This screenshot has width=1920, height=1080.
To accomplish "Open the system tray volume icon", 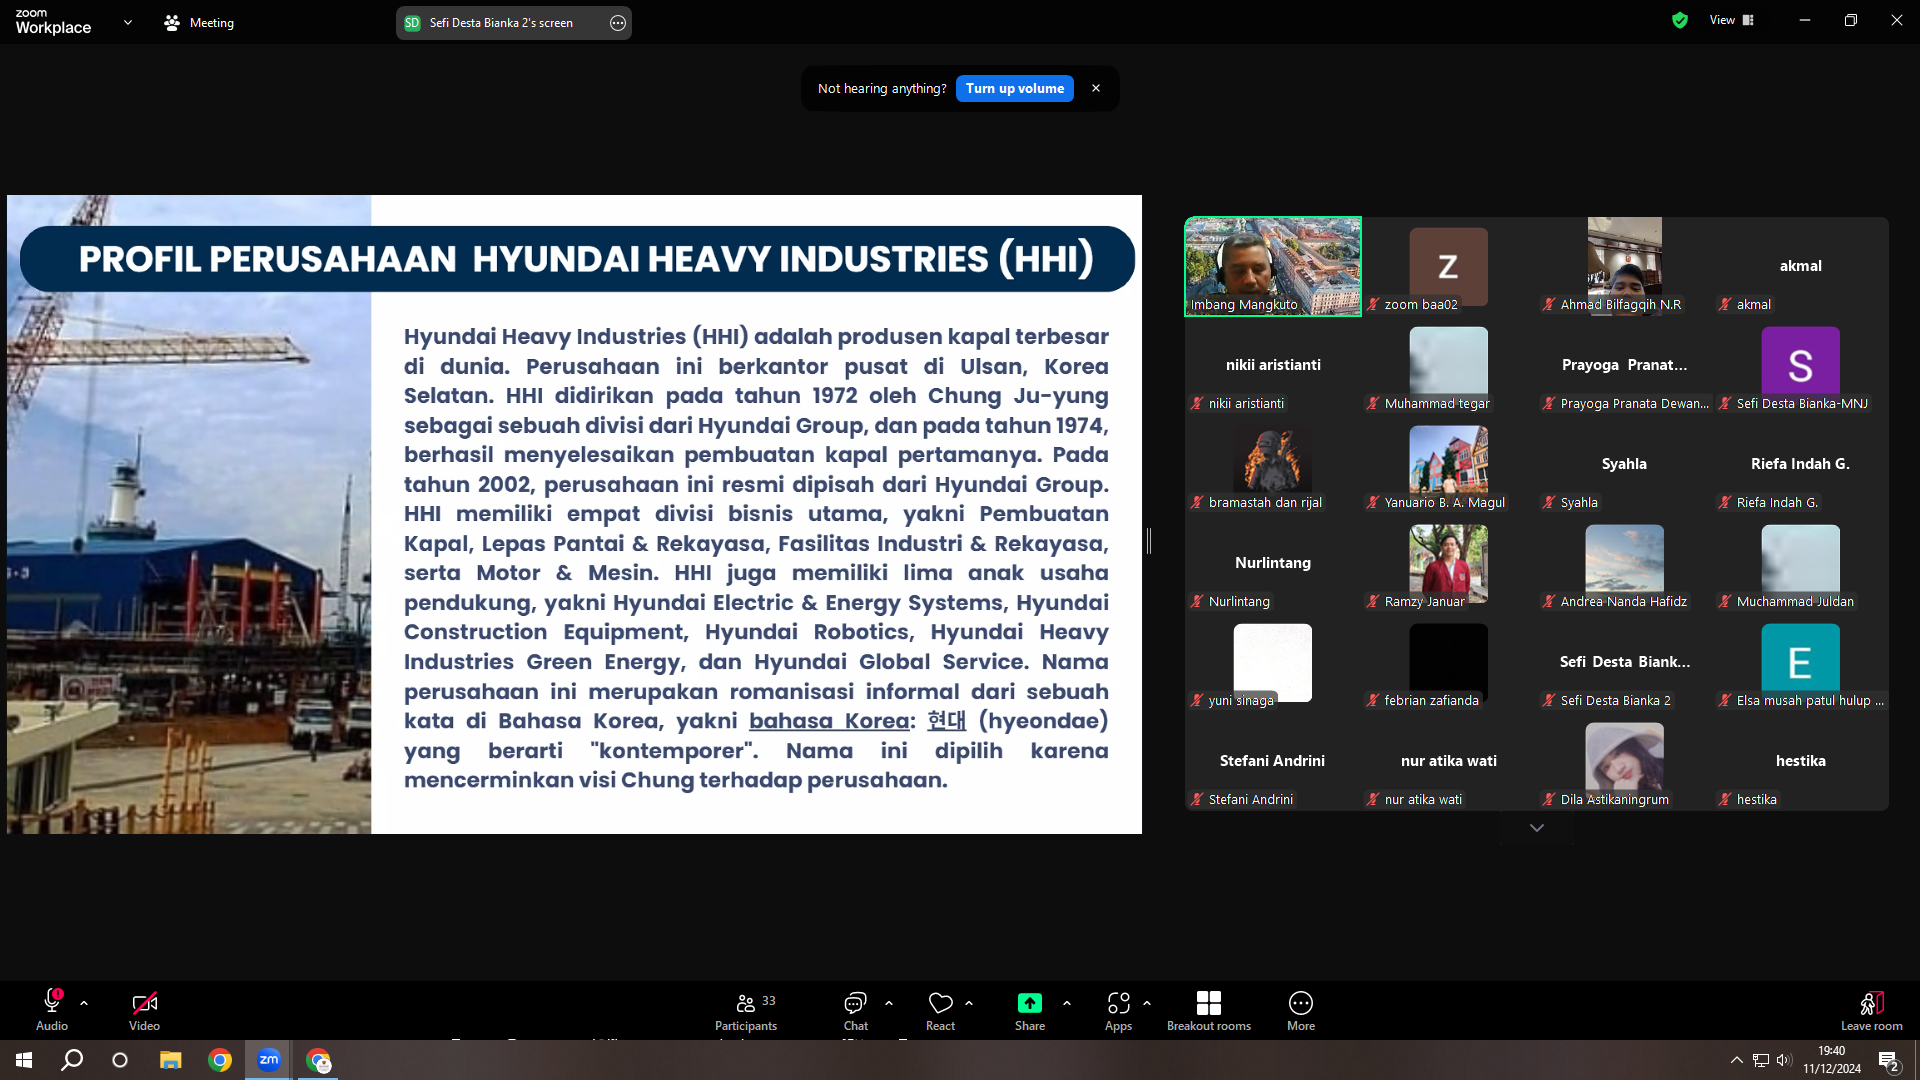I will 1785,1060.
